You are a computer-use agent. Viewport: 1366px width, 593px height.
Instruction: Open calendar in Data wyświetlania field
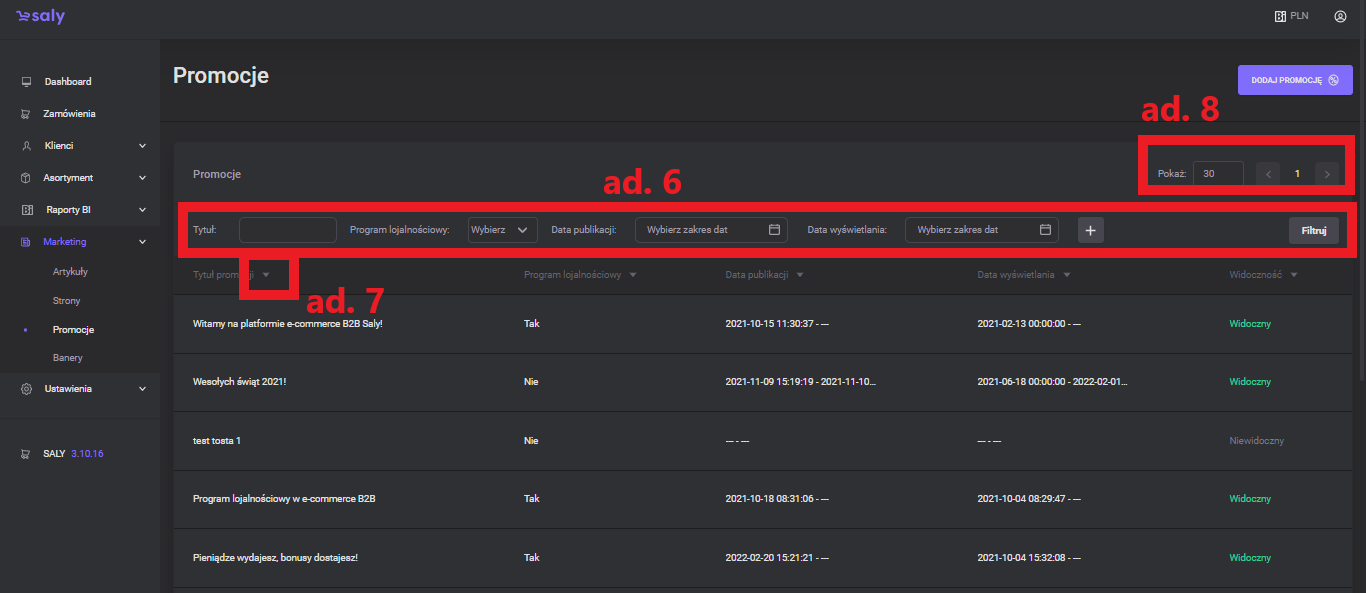click(1045, 230)
